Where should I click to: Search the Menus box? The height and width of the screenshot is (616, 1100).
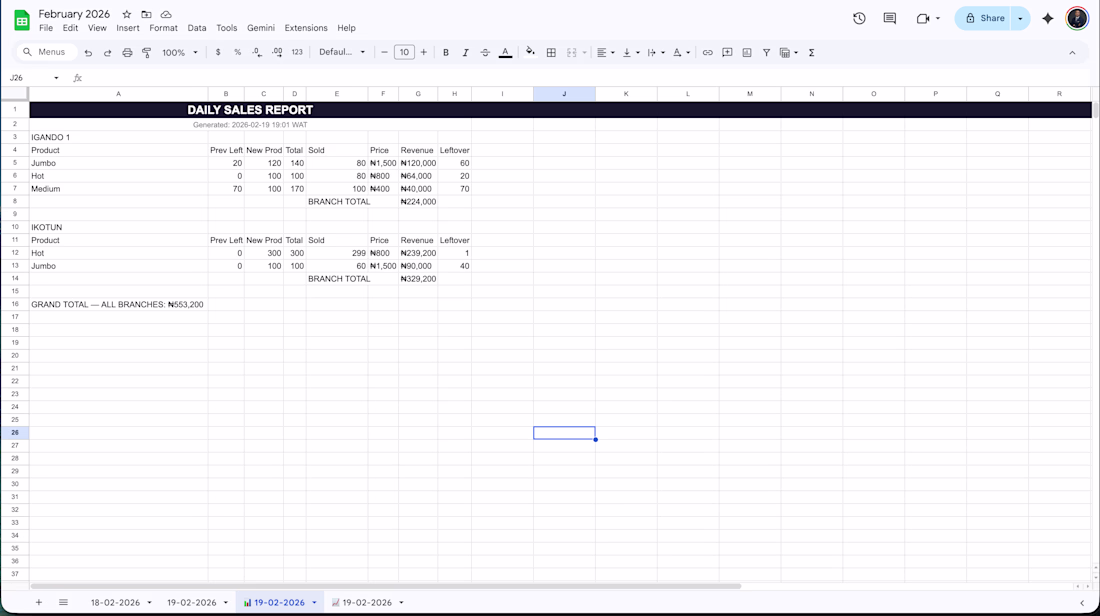(x=46, y=53)
